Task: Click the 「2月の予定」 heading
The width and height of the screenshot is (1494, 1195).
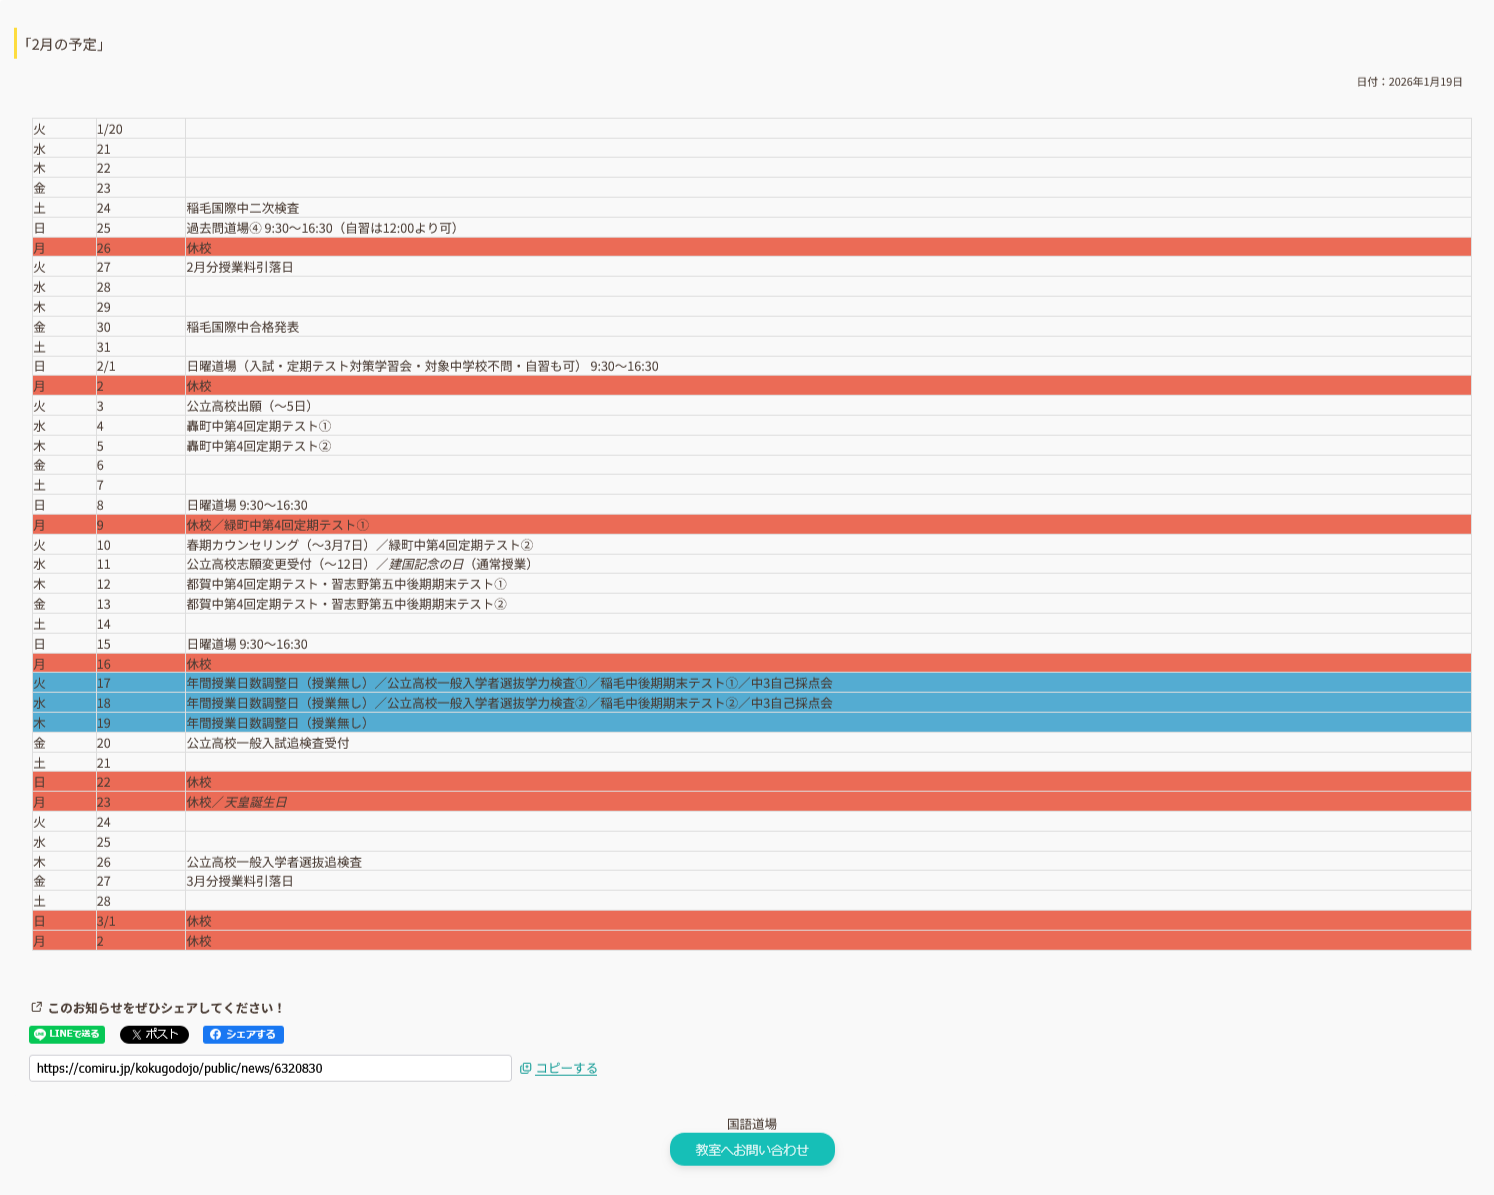Action: click(63, 44)
